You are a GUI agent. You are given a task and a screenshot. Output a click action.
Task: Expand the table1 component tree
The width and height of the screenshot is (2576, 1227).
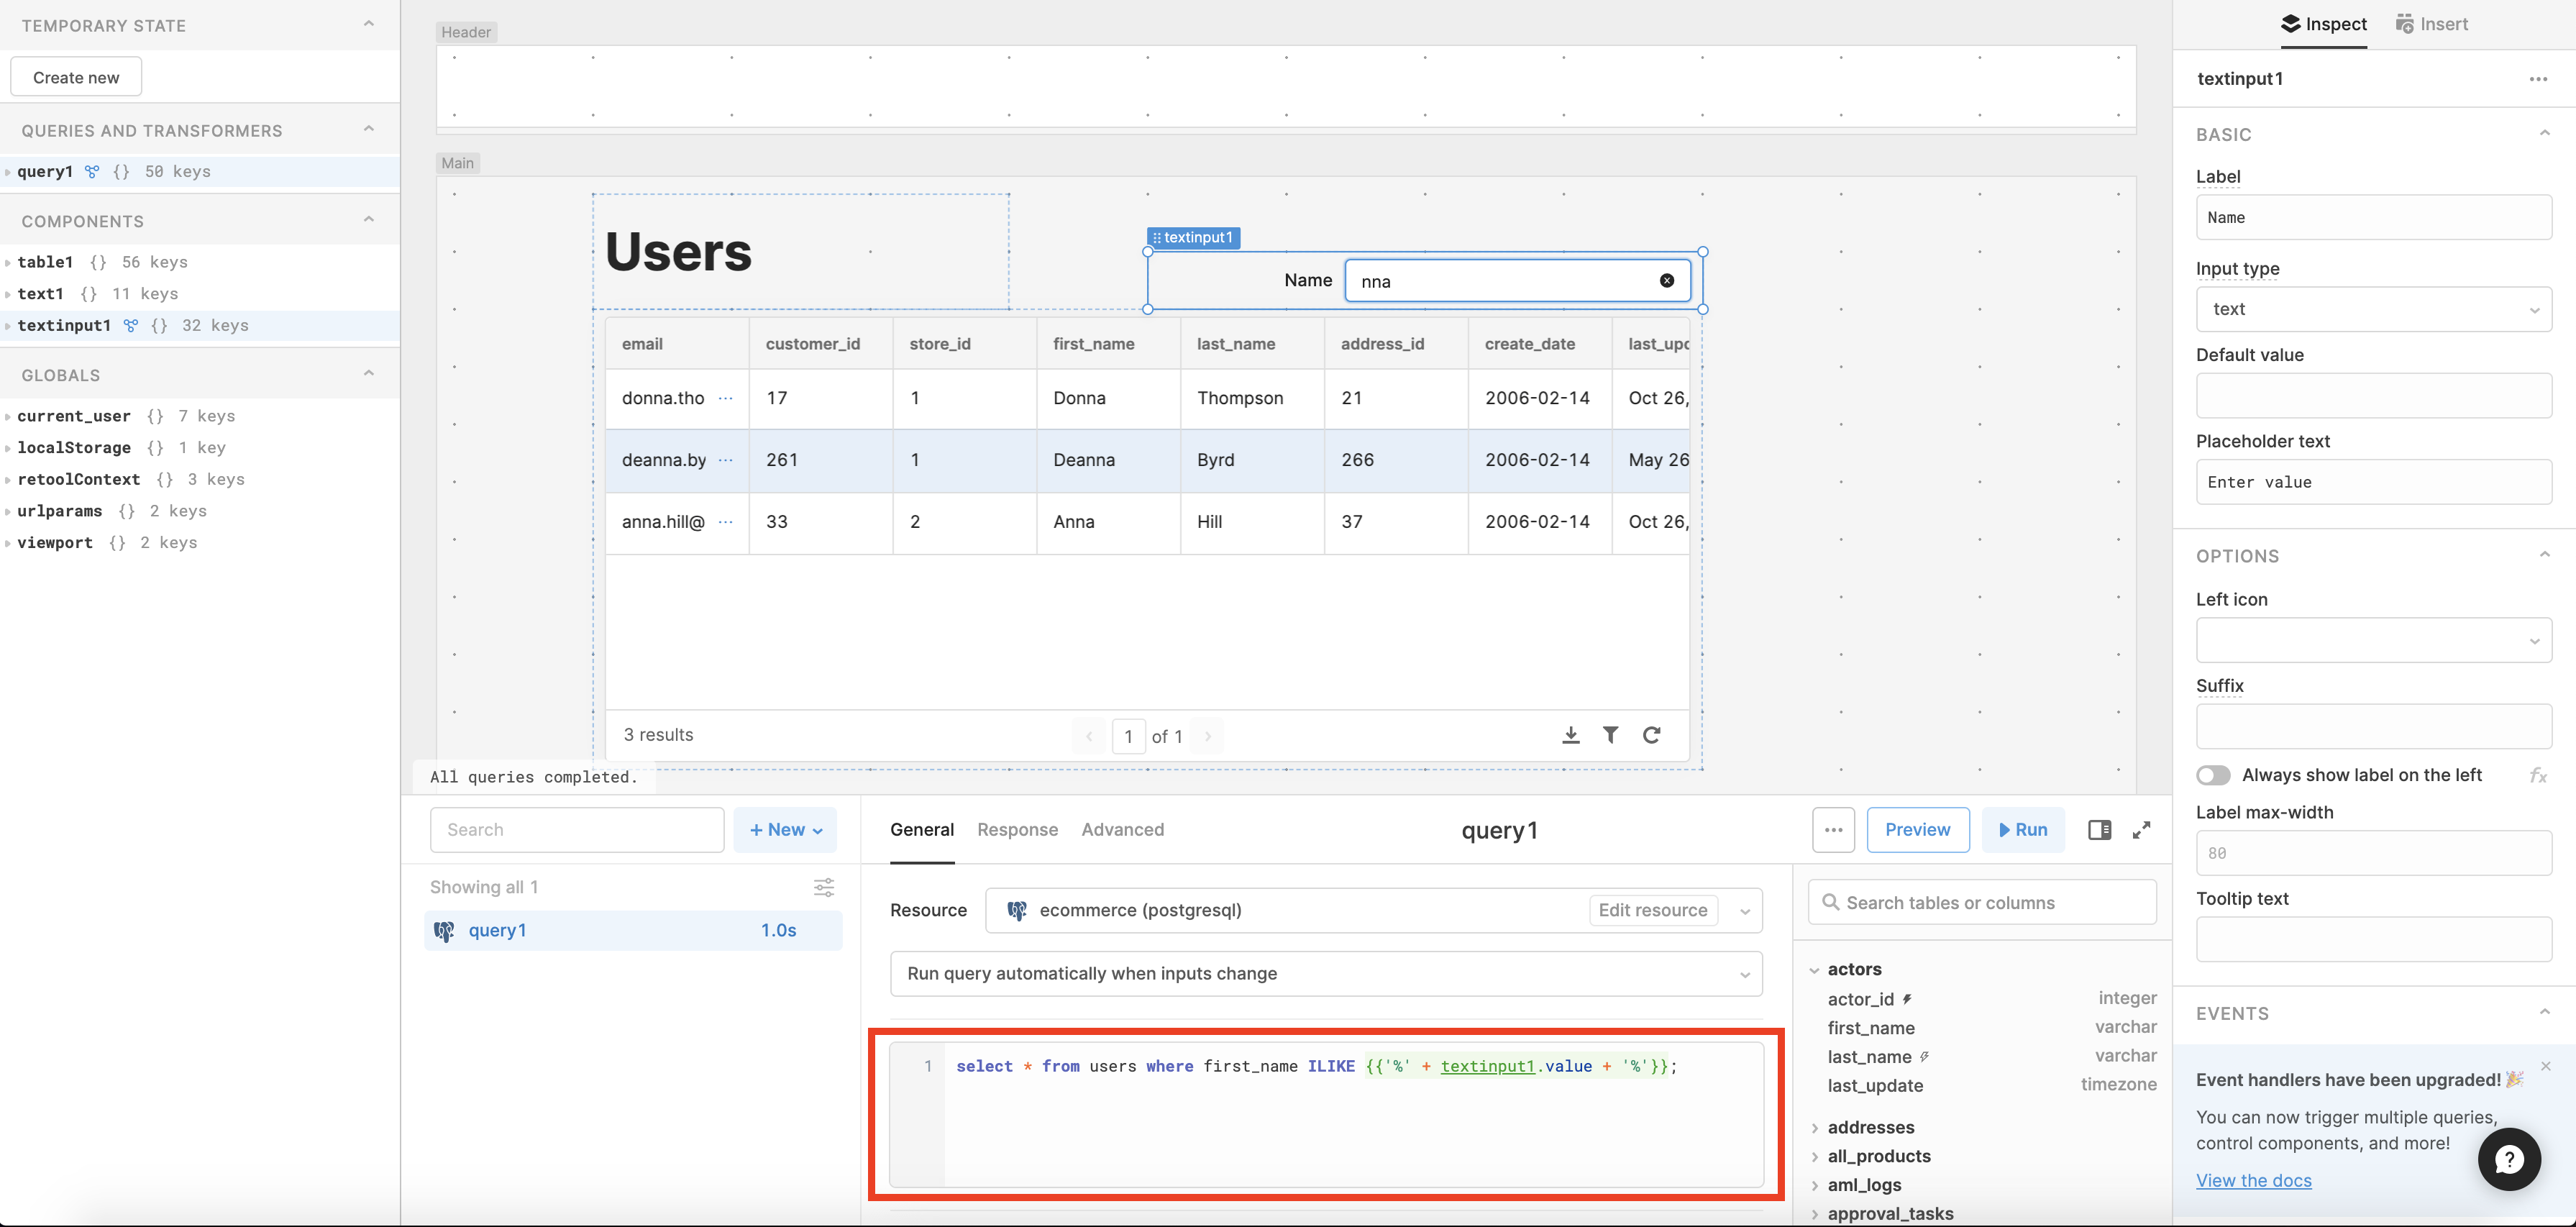pos(8,263)
